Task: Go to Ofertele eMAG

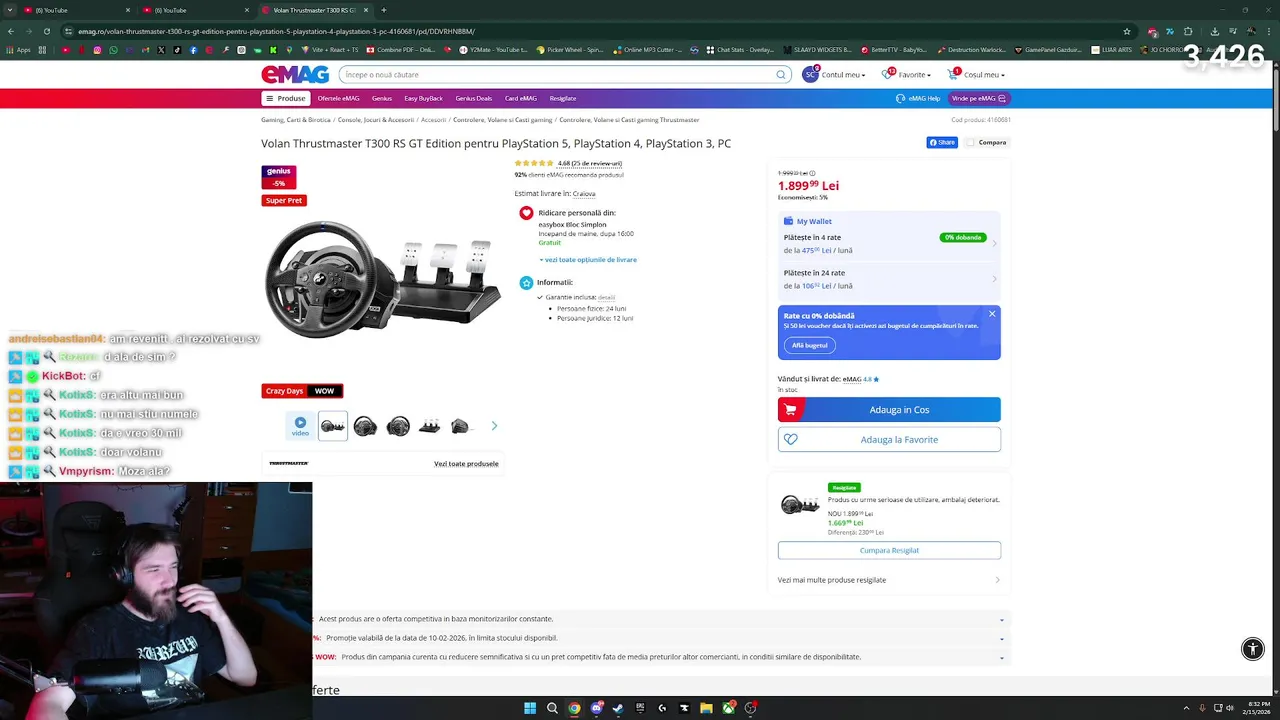Action: (x=338, y=98)
